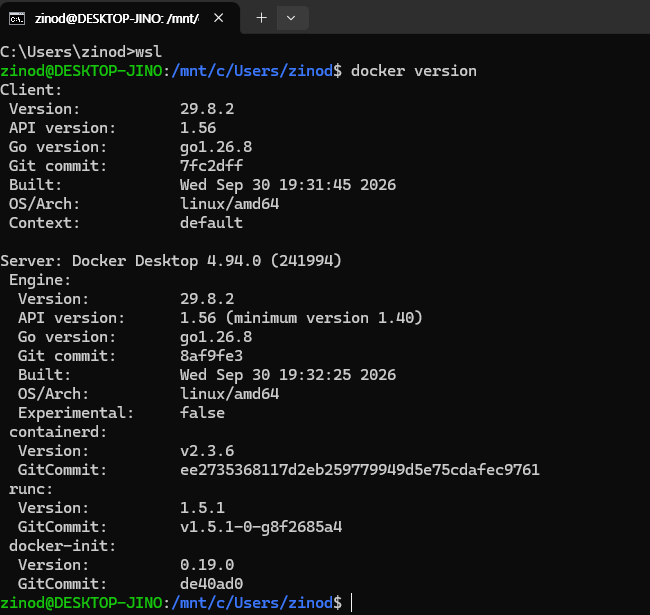
Task: Click Client Version value 29.8.2
Action: pyautogui.click(x=207, y=109)
